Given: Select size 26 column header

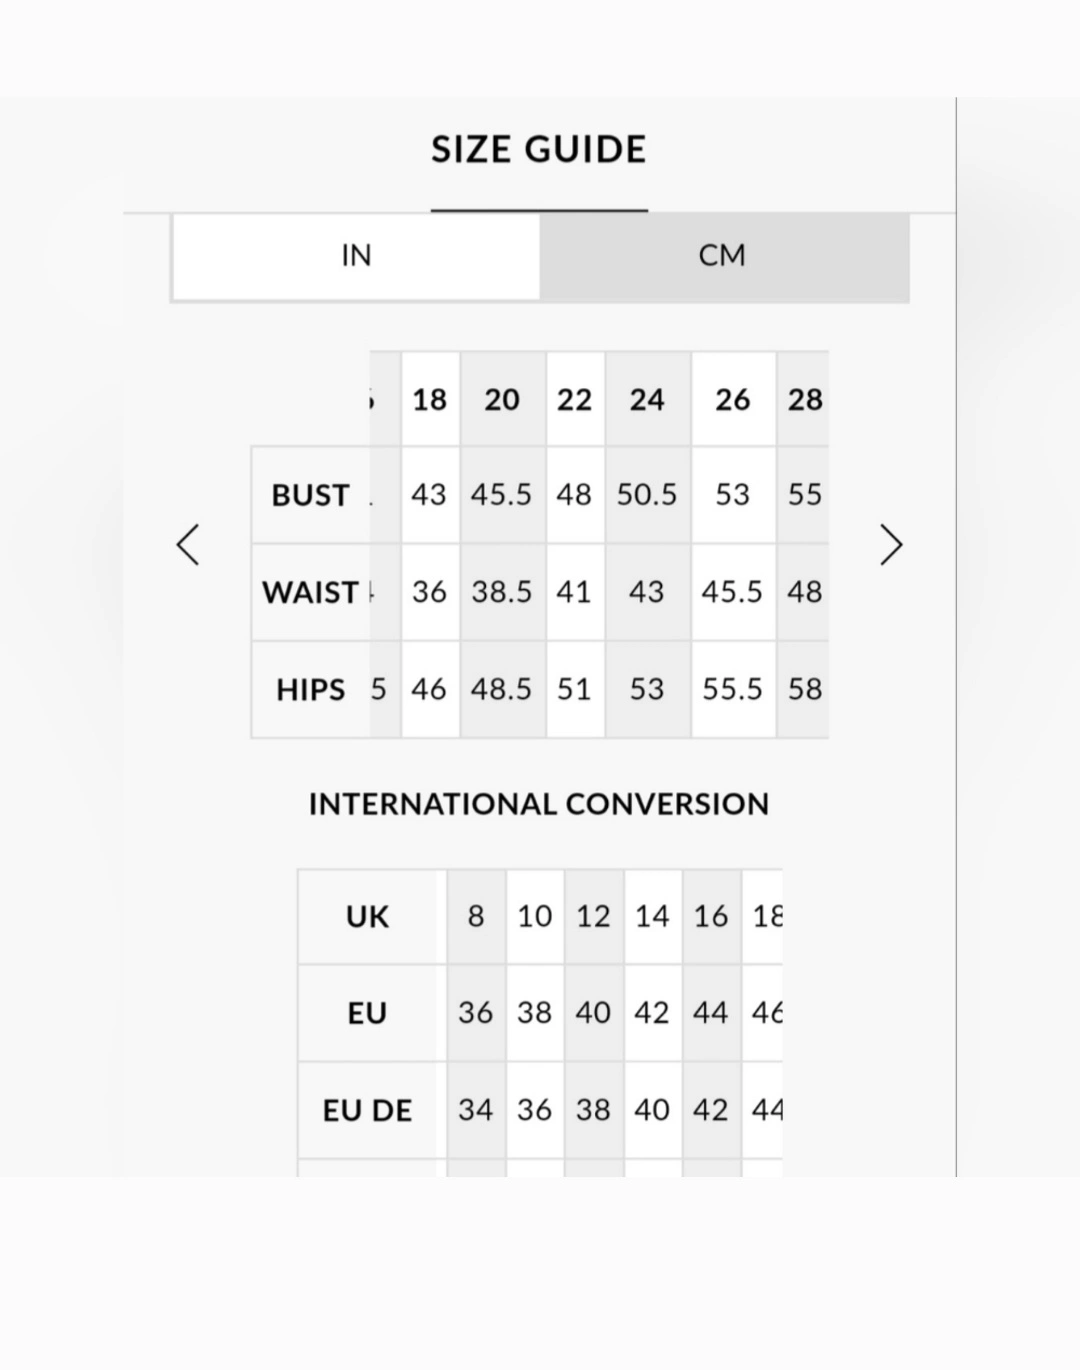Looking at the screenshot, I should click(733, 400).
